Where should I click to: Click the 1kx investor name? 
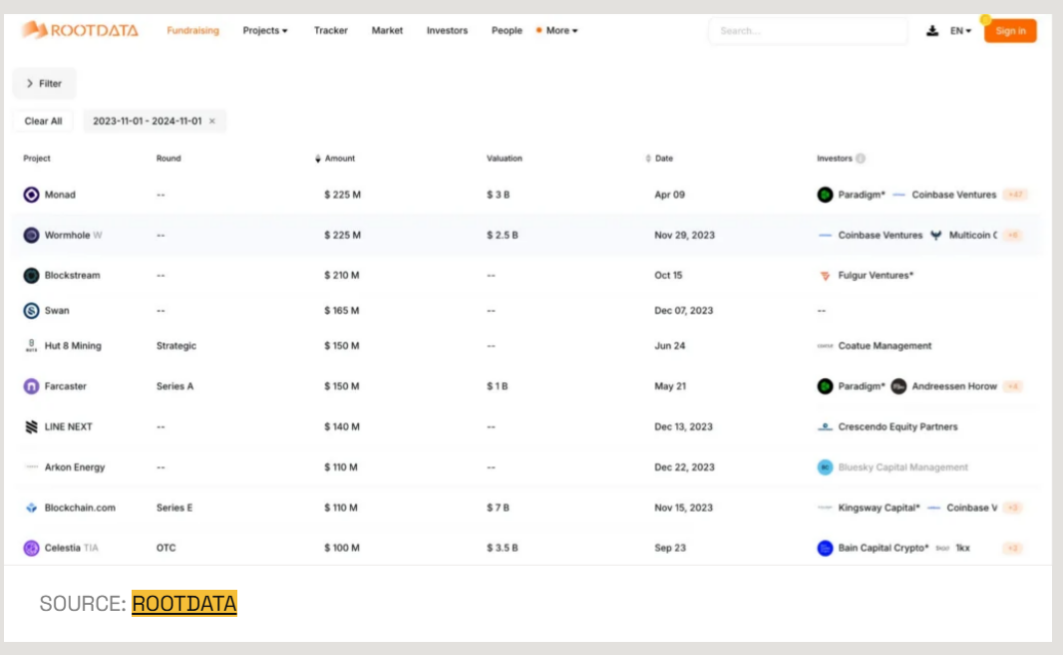[x=963, y=548]
